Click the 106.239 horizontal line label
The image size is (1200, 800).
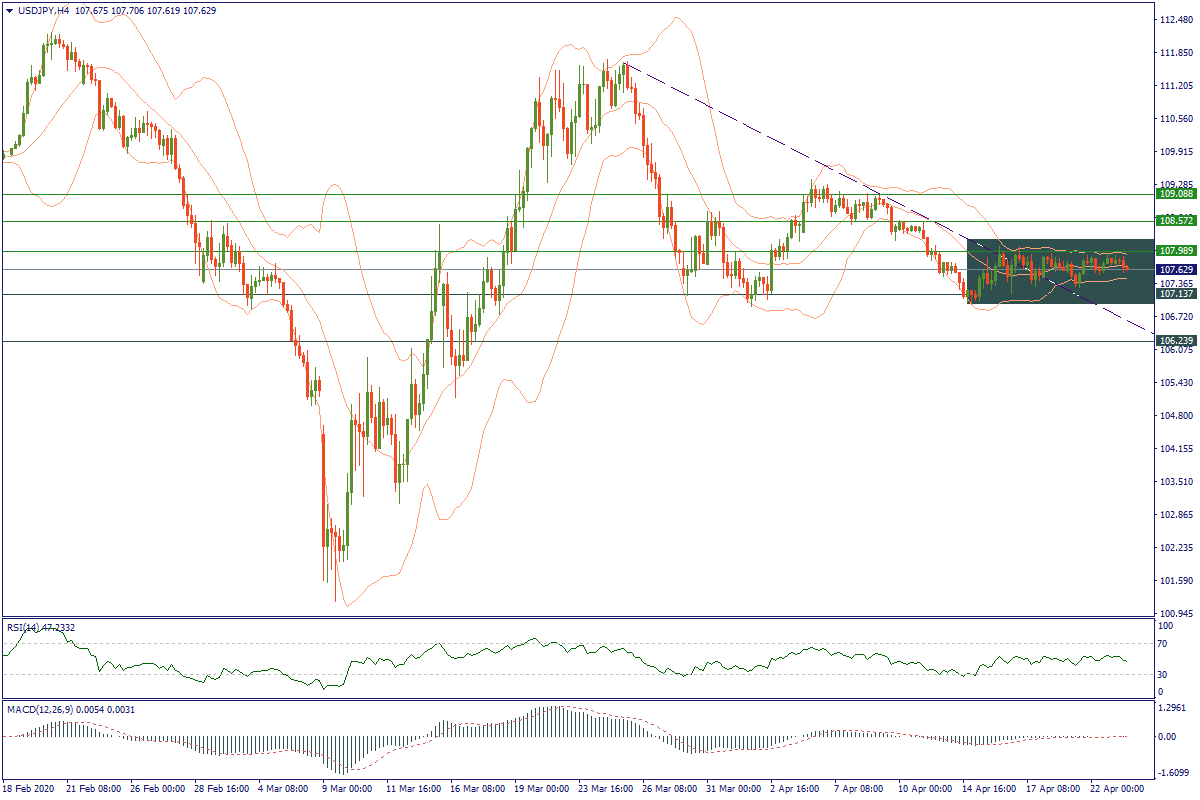[x=1173, y=341]
